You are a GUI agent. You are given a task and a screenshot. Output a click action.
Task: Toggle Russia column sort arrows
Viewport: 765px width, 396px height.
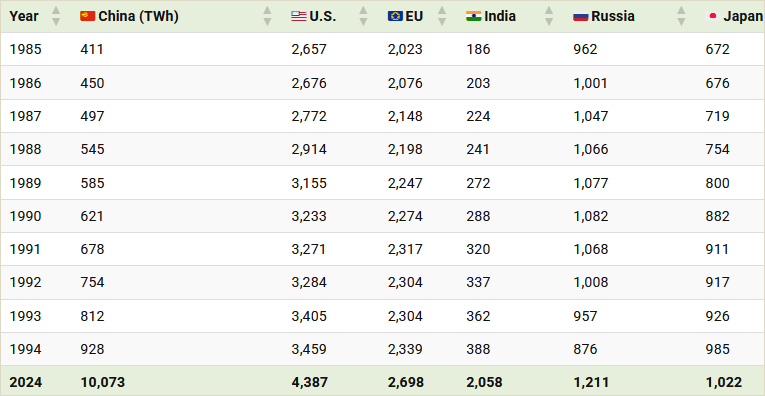click(681, 16)
